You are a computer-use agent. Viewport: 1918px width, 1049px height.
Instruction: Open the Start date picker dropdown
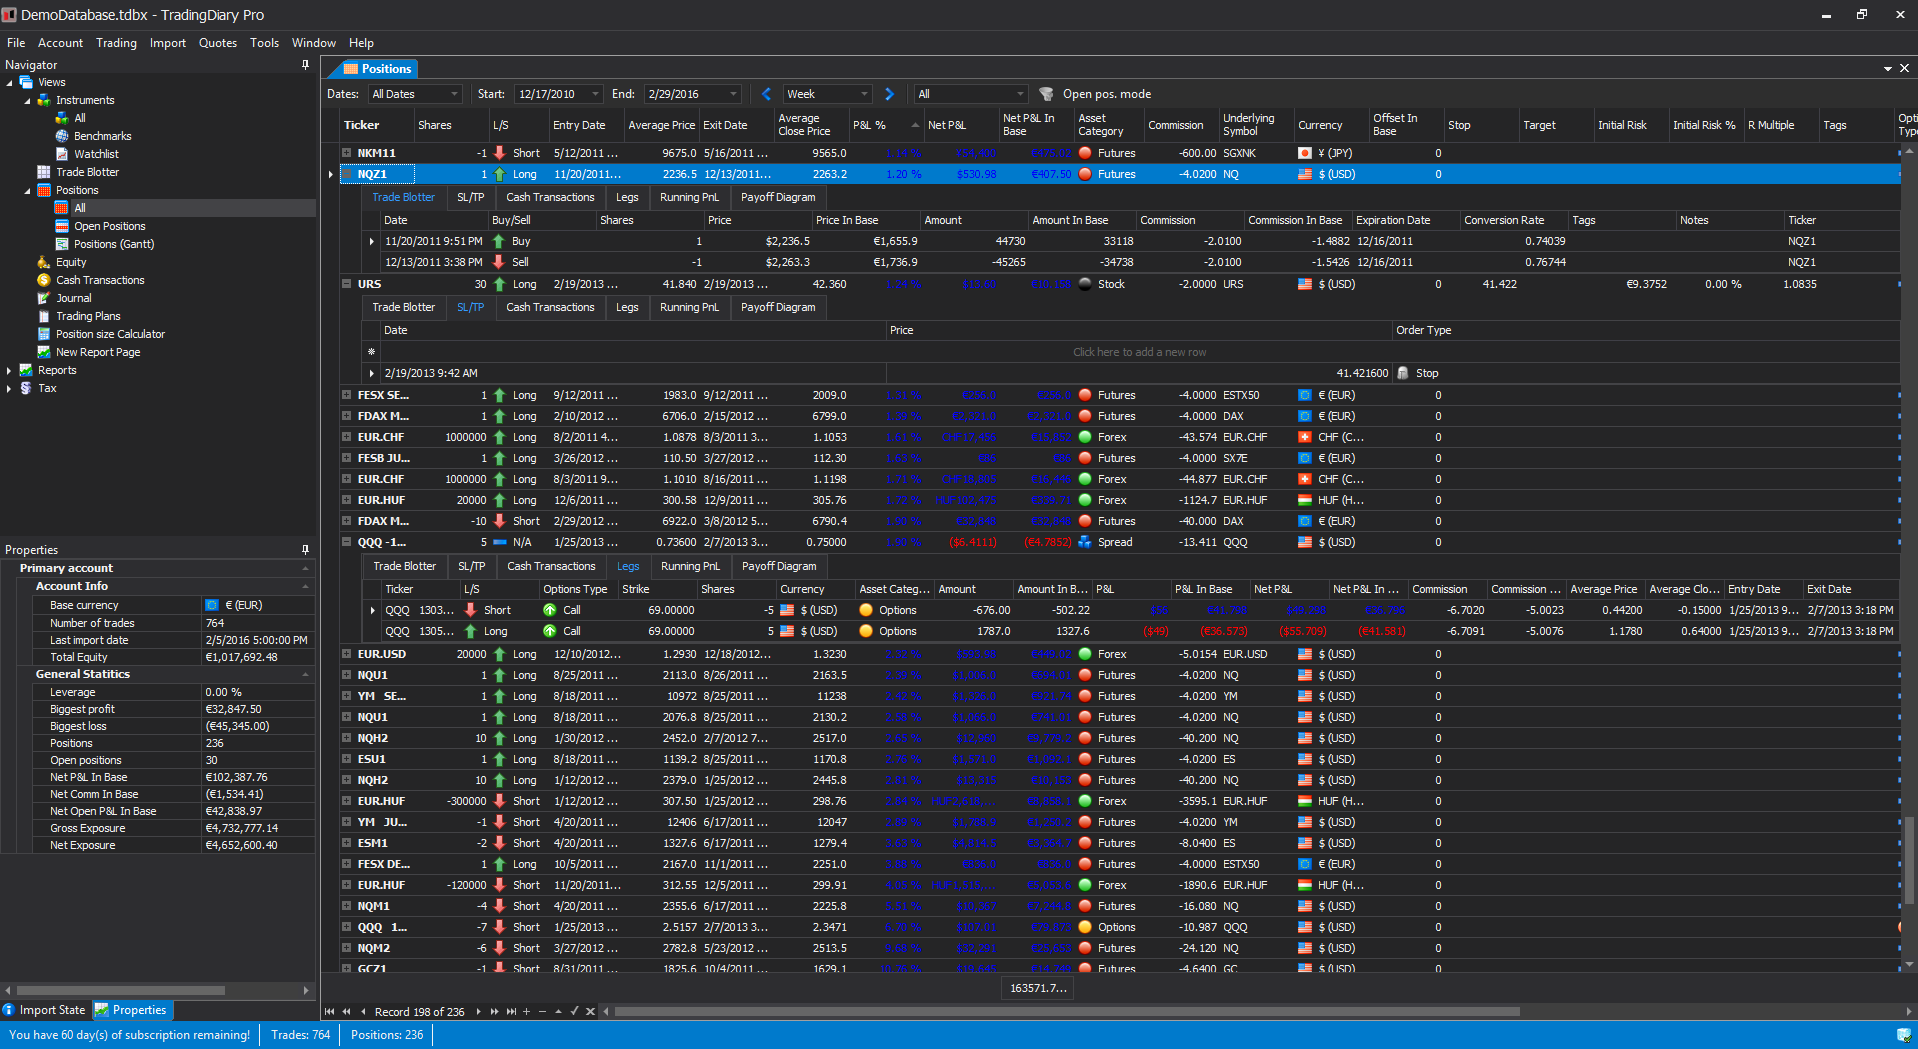tap(595, 94)
